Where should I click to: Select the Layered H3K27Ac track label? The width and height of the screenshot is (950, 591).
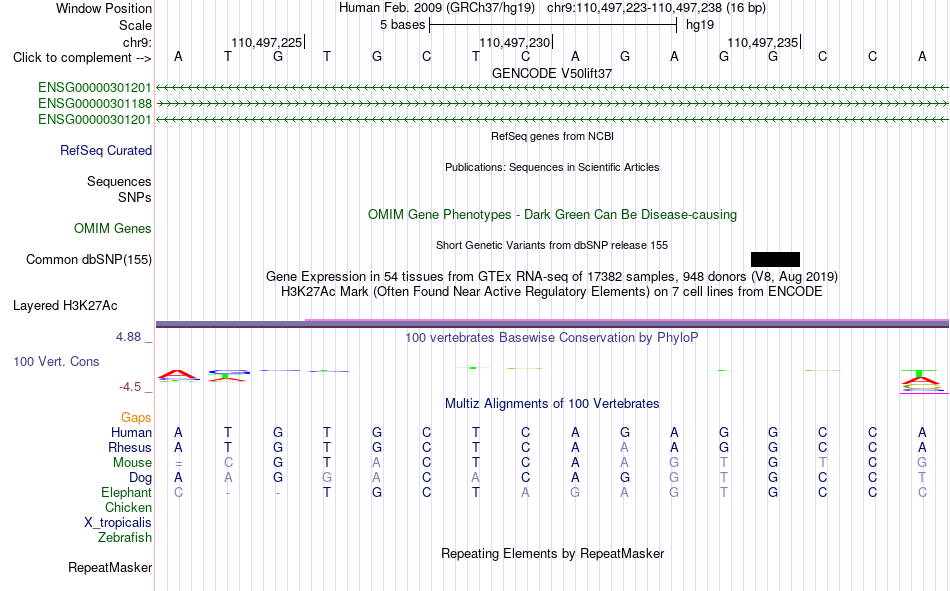tap(65, 306)
